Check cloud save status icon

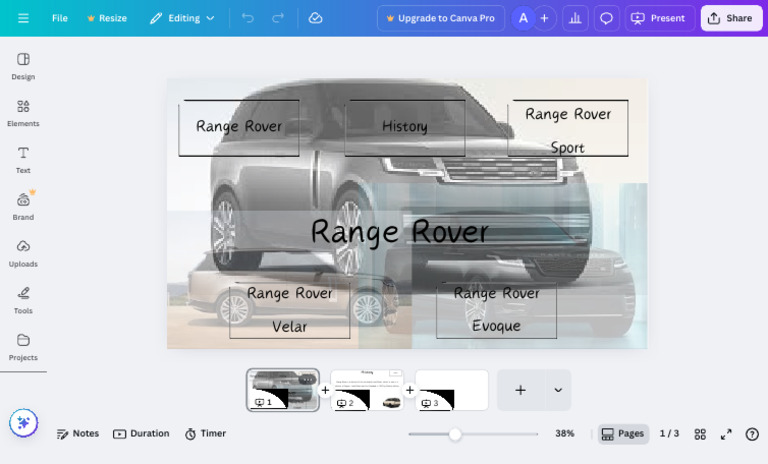pos(315,18)
